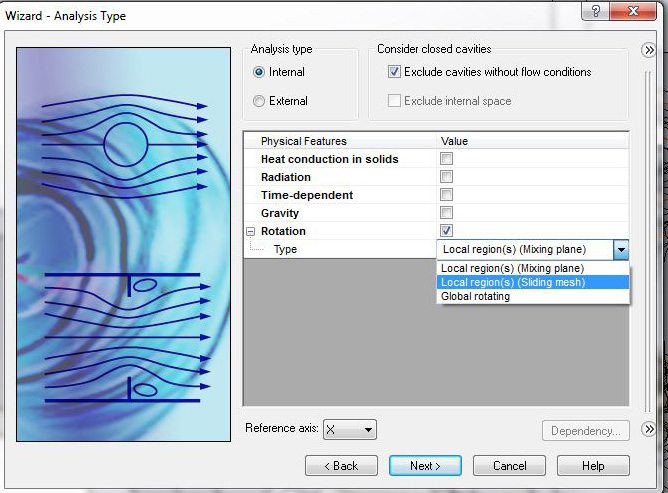Enable Heat conduction in solids
This screenshot has width=668, height=493.
click(x=447, y=159)
